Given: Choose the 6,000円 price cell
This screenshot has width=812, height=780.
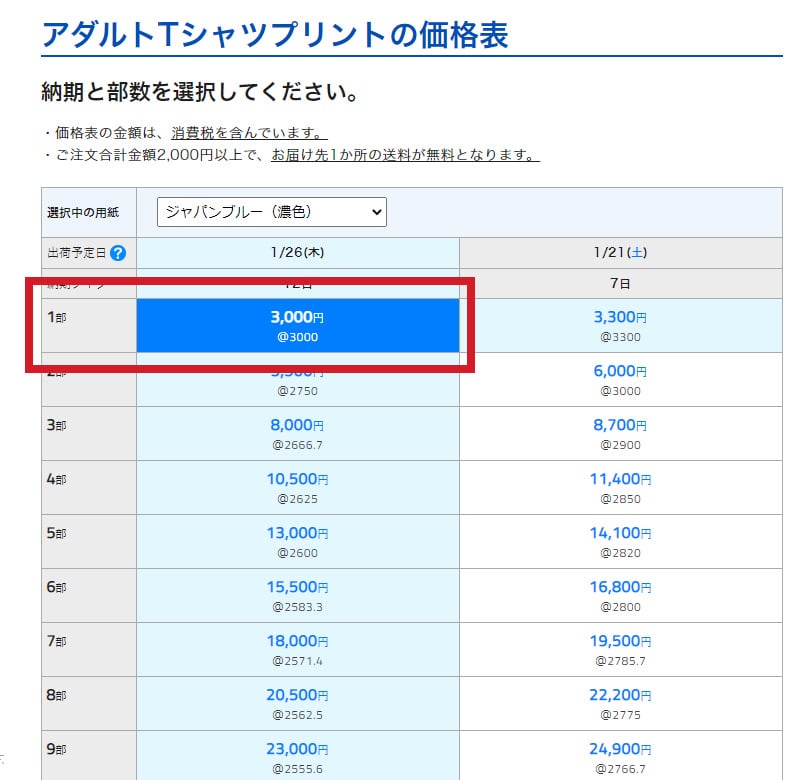Looking at the screenshot, I should point(620,379).
